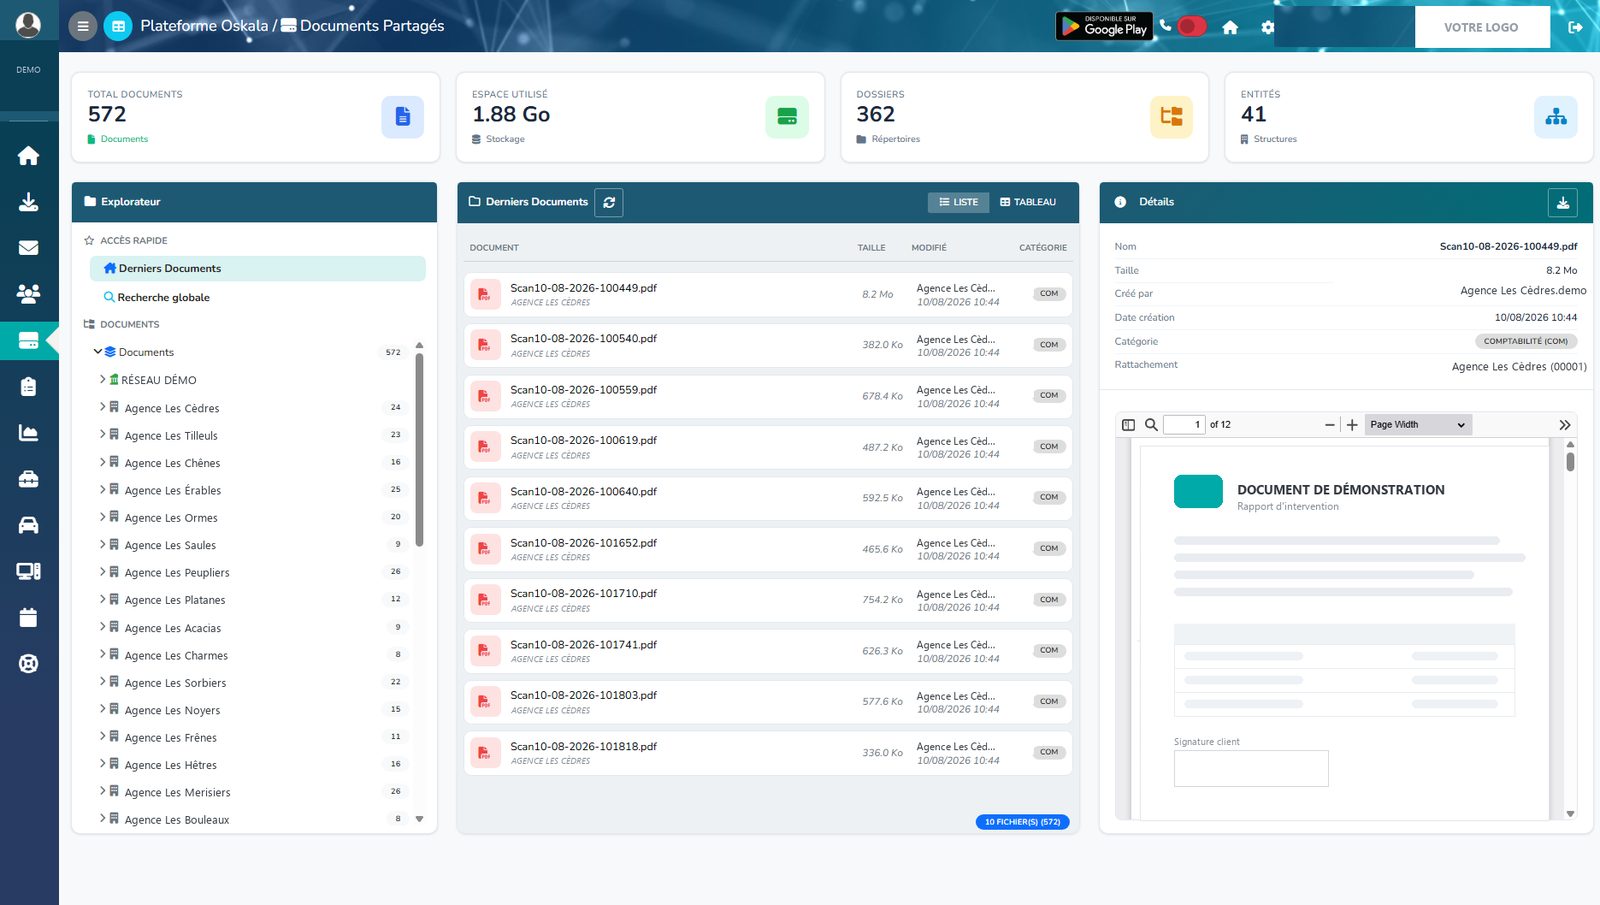Refresh the Derniers Documents list
1600x905 pixels.
[x=609, y=202]
